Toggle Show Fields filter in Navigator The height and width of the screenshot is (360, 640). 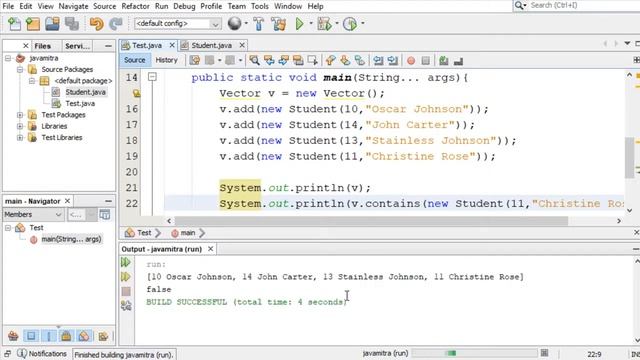click(31, 336)
